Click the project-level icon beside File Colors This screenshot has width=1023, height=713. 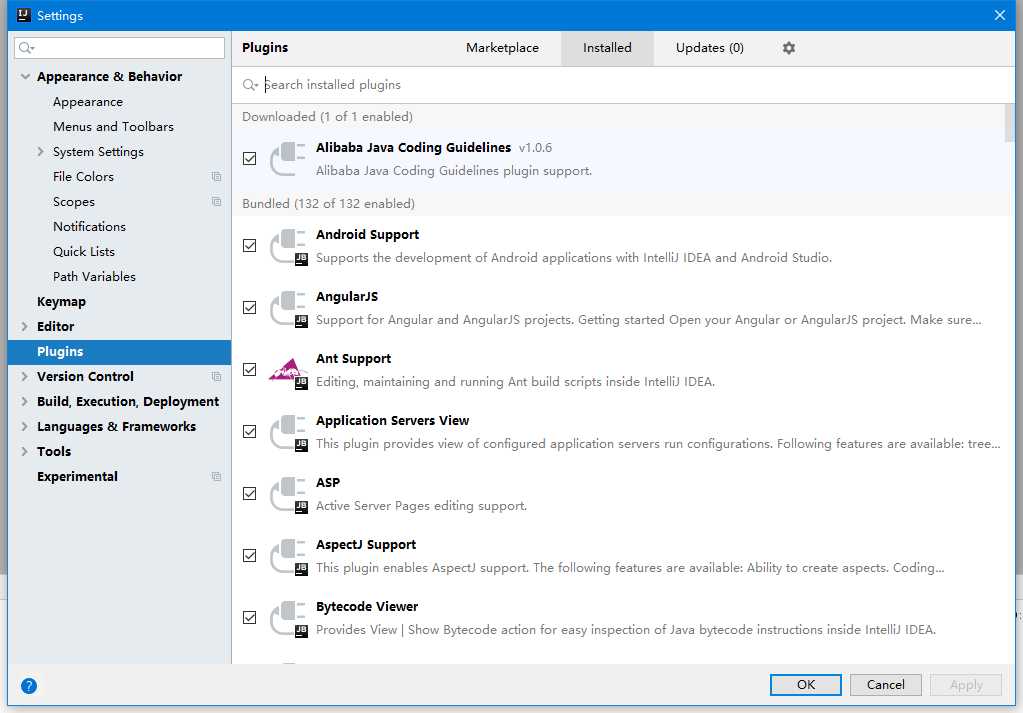[x=216, y=177]
